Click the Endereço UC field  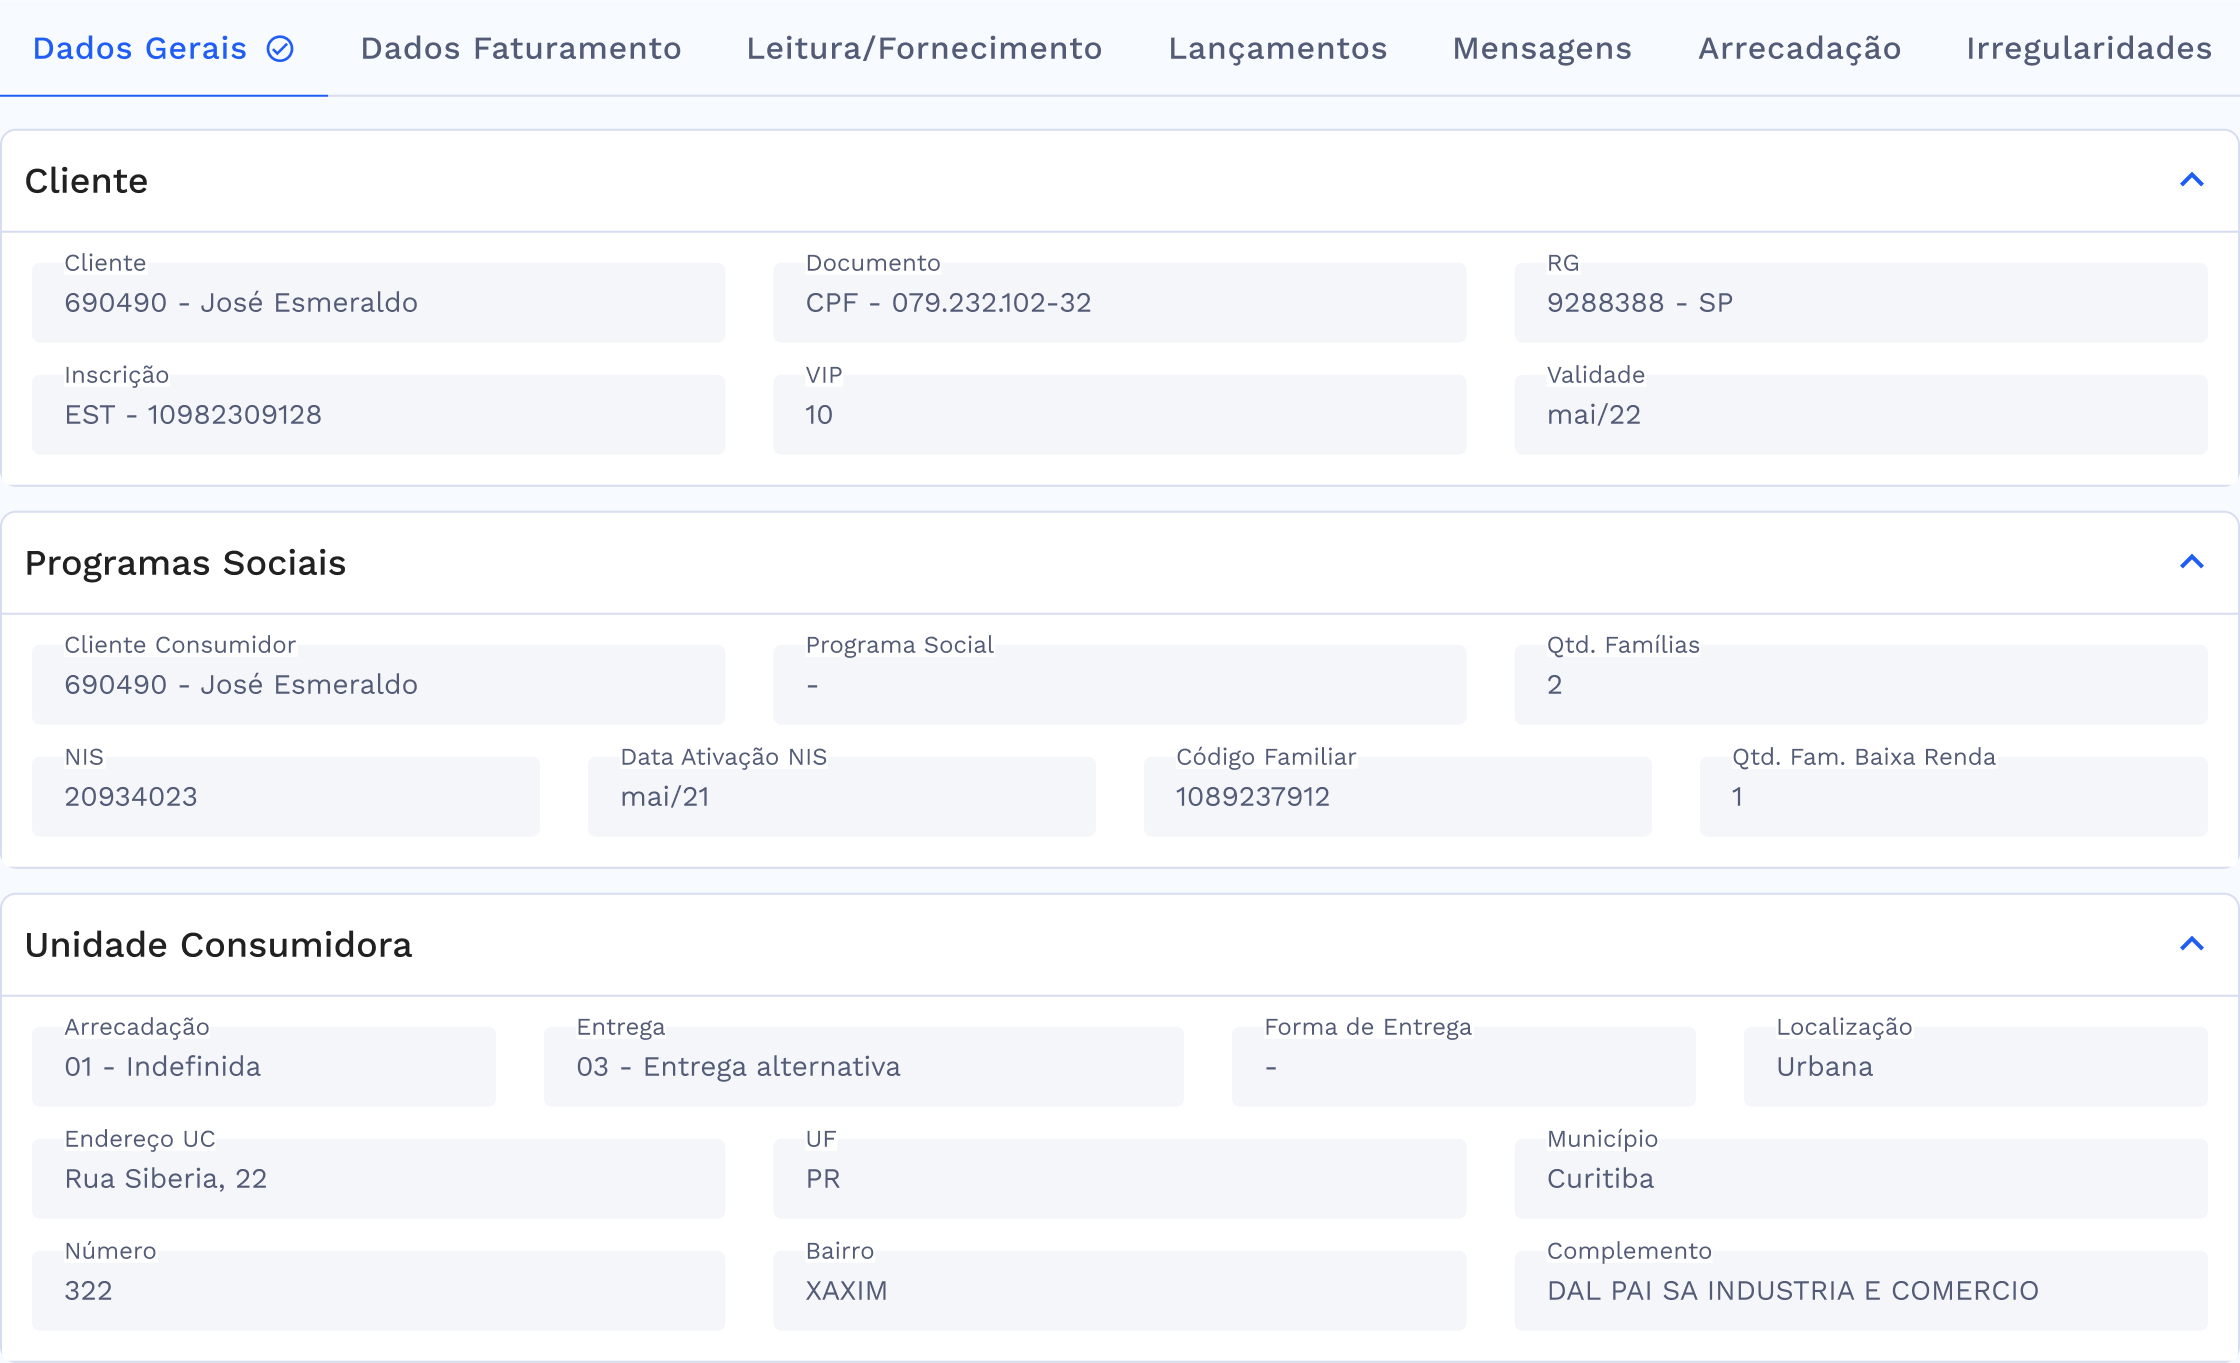[378, 1179]
